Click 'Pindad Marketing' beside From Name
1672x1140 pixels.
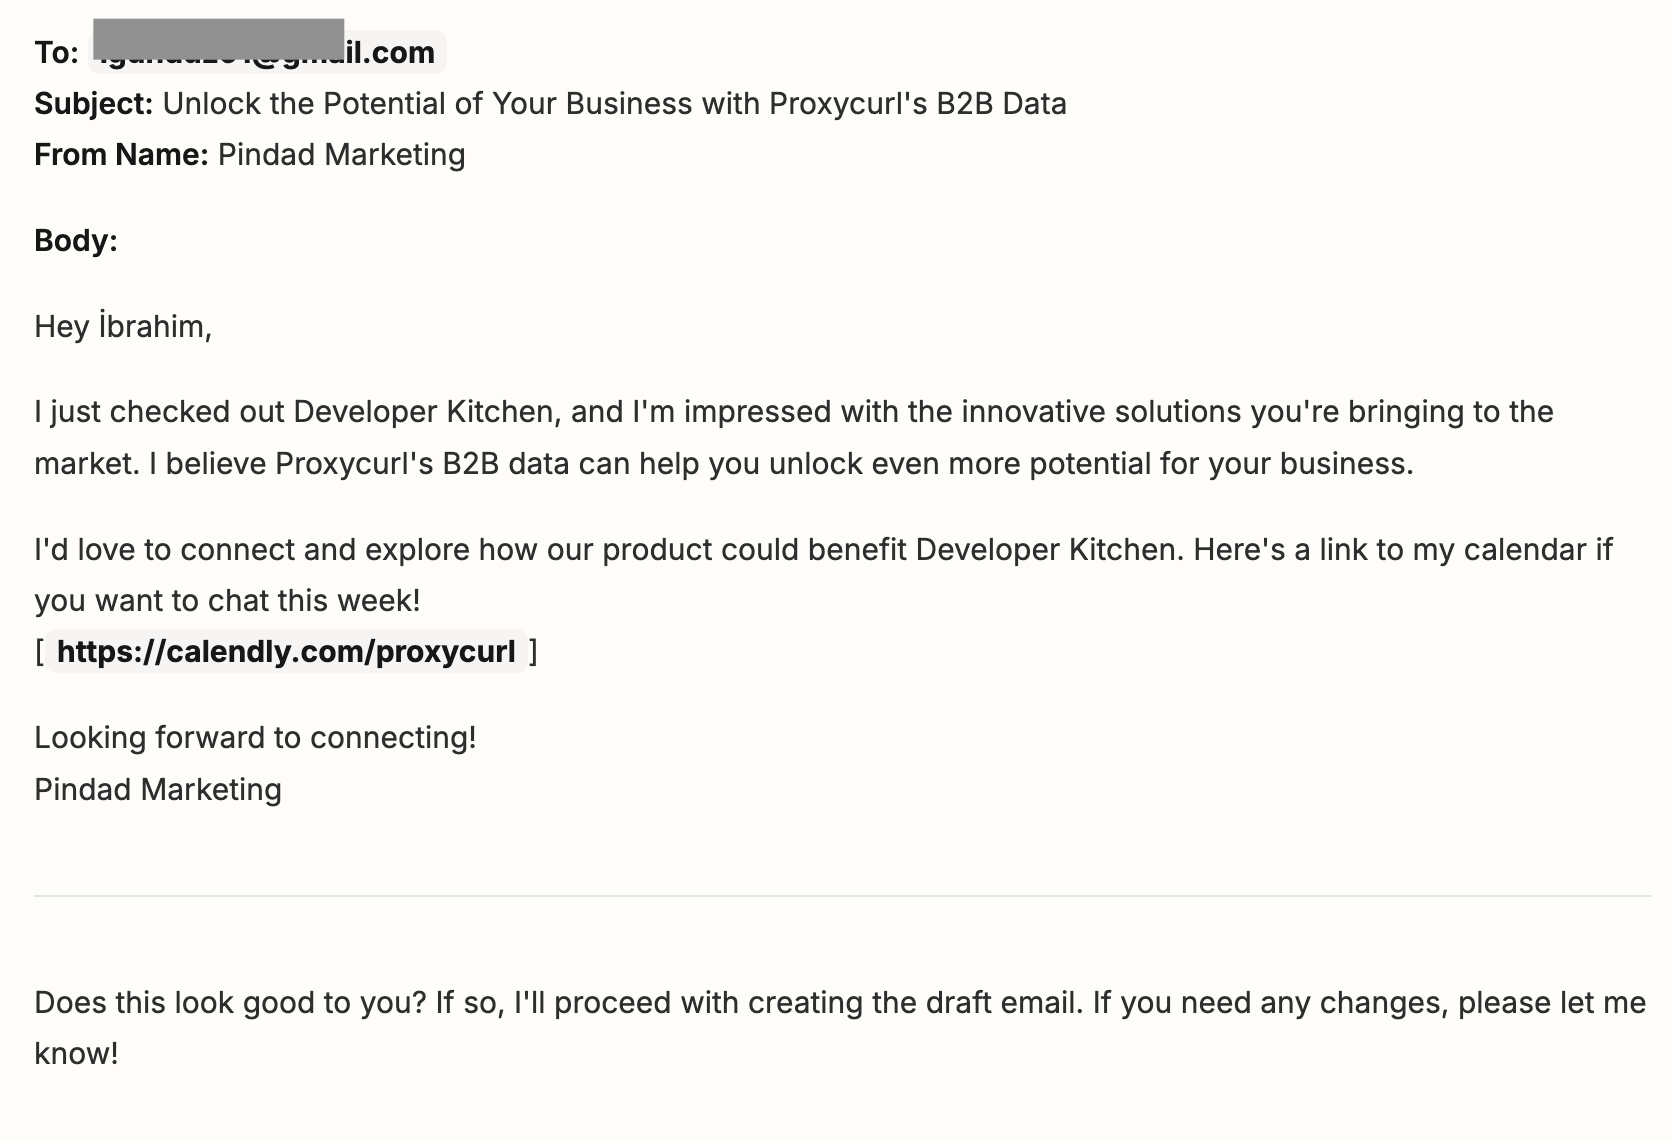pyautogui.click(x=341, y=155)
